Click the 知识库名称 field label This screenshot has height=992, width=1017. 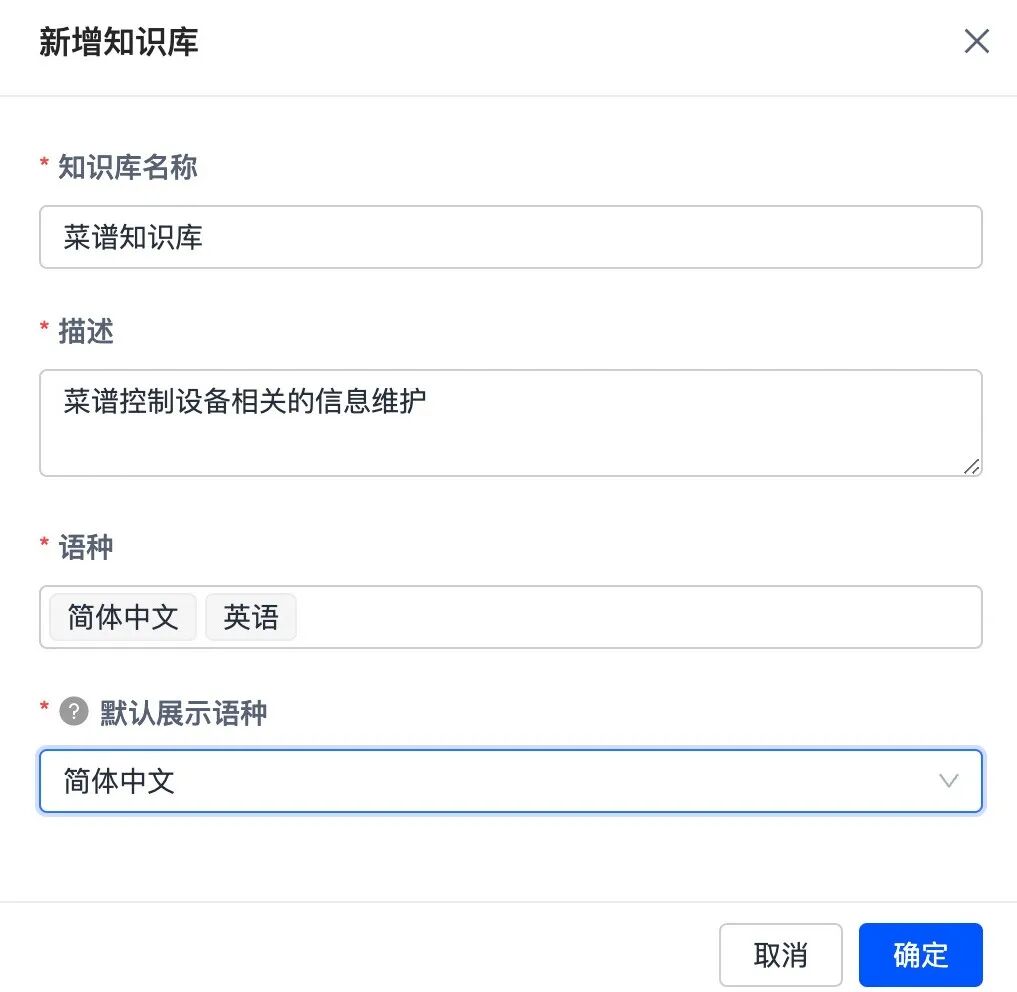click(128, 167)
